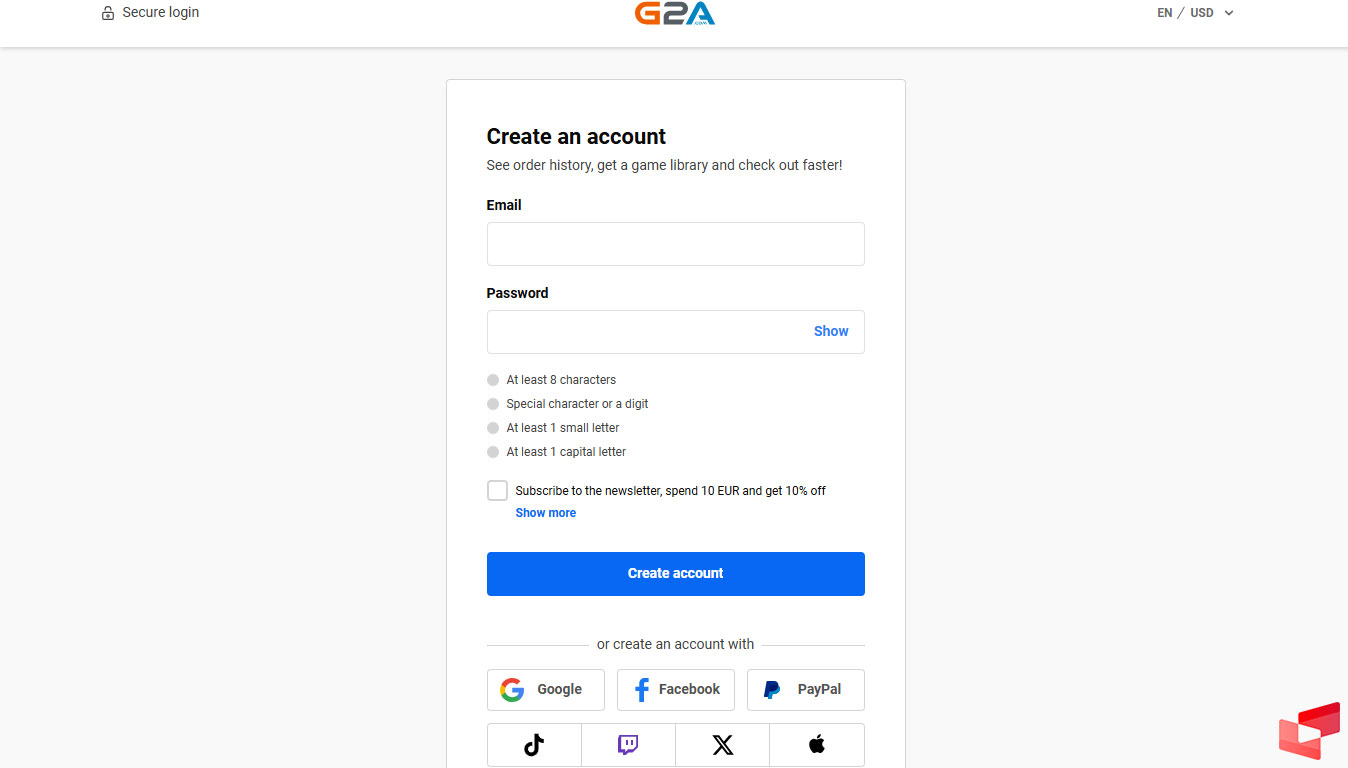Select the TikTok sign-up icon

(x=533, y=744)
